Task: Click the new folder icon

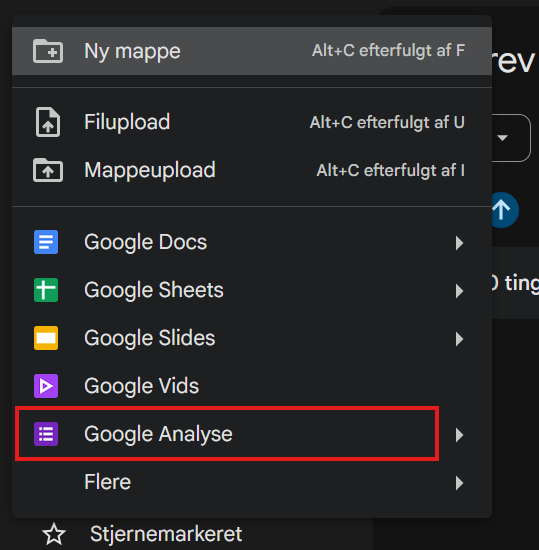Action: pos(48,51)
